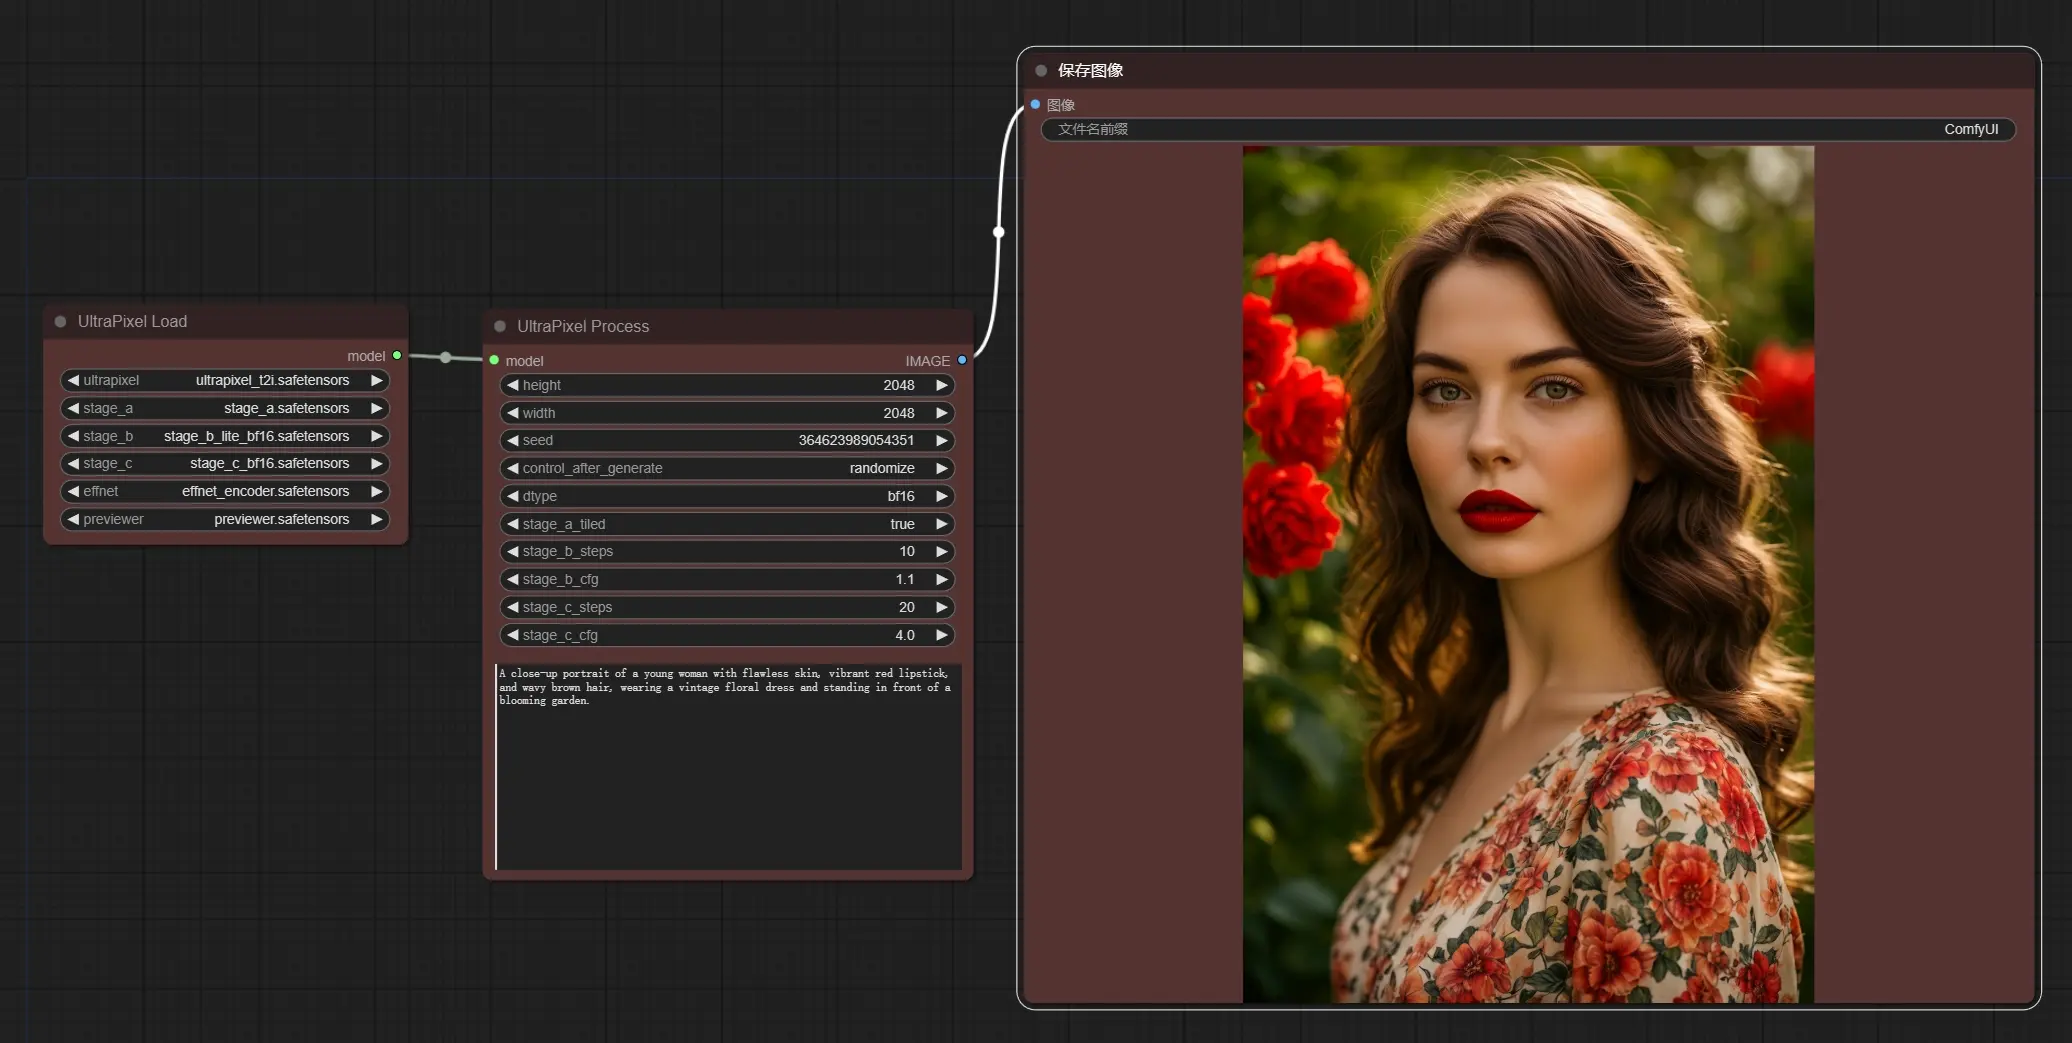Screen dimensions: 2072x1043
Task: Decrease stage_b_cfg with left arrow
Action: 512,579
